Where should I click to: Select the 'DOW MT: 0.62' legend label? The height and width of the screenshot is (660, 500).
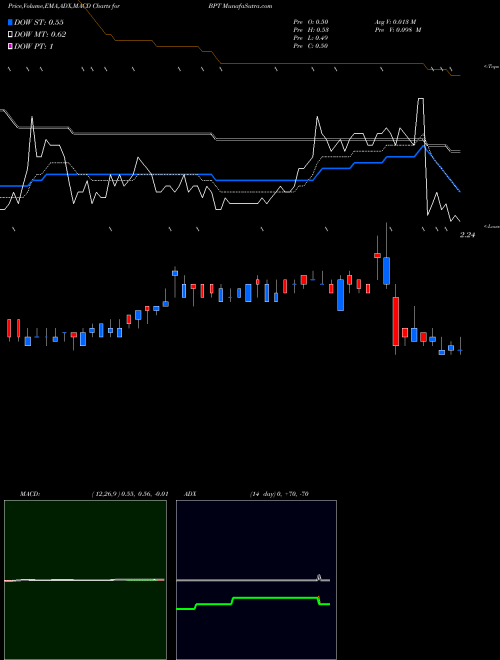pos(40,35)
